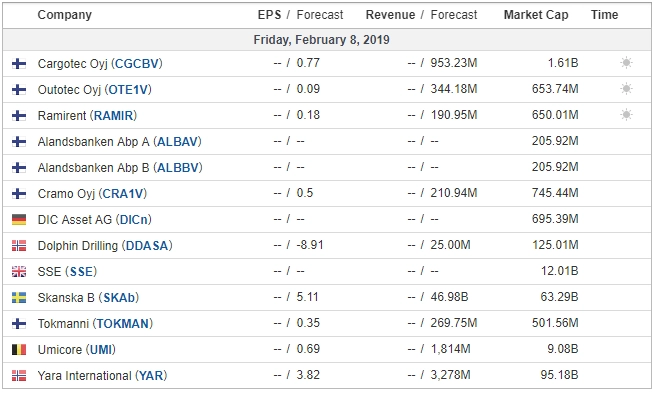Viewport: 656px width, 394px height.
Task: Open the OTE1V ticker link
Action: point(128,90)
